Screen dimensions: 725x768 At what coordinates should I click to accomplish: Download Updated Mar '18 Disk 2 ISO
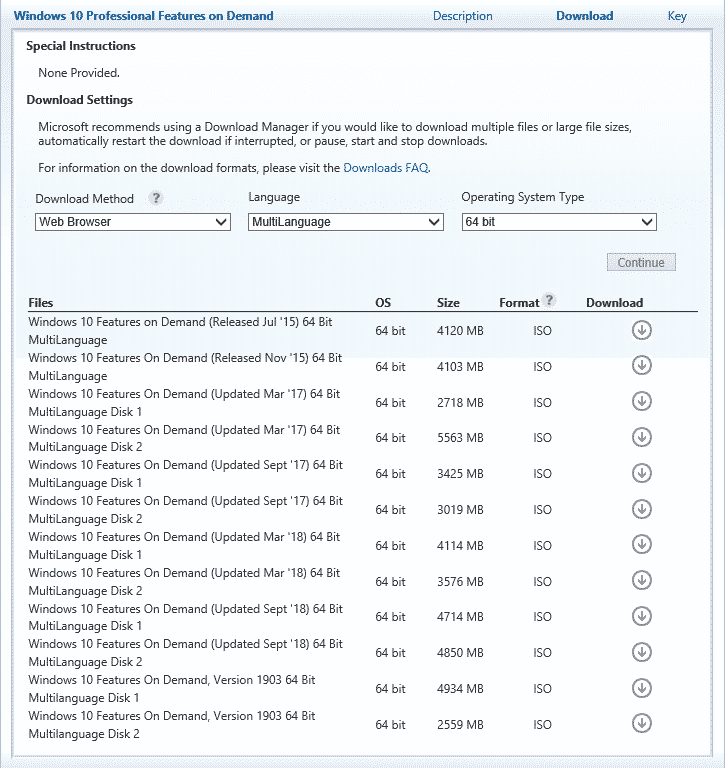(641, 581)
